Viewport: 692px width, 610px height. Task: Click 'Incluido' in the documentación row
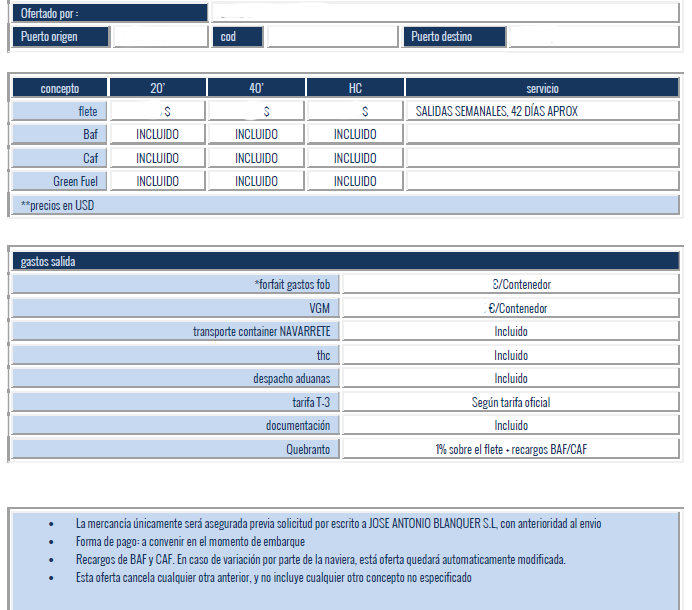tap(511, 425)
